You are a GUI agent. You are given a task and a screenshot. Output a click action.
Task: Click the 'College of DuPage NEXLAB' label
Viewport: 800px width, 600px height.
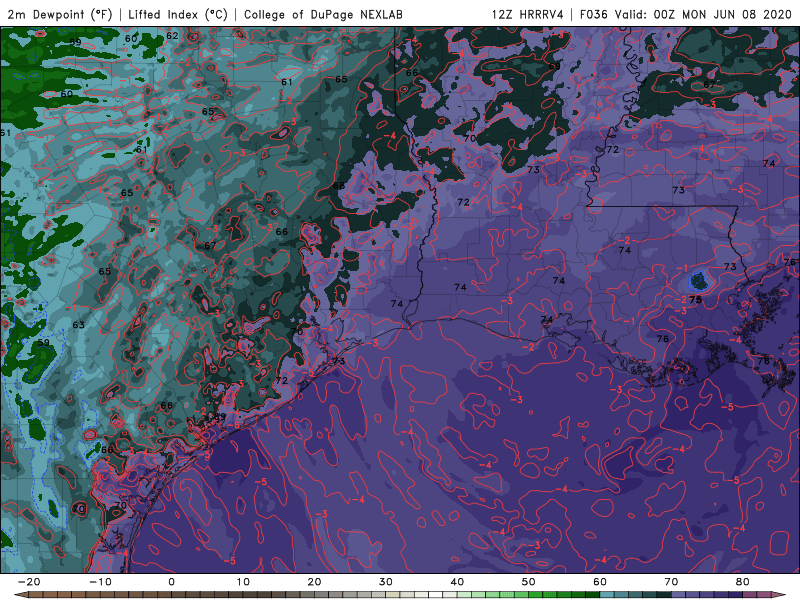pos(323,14)
